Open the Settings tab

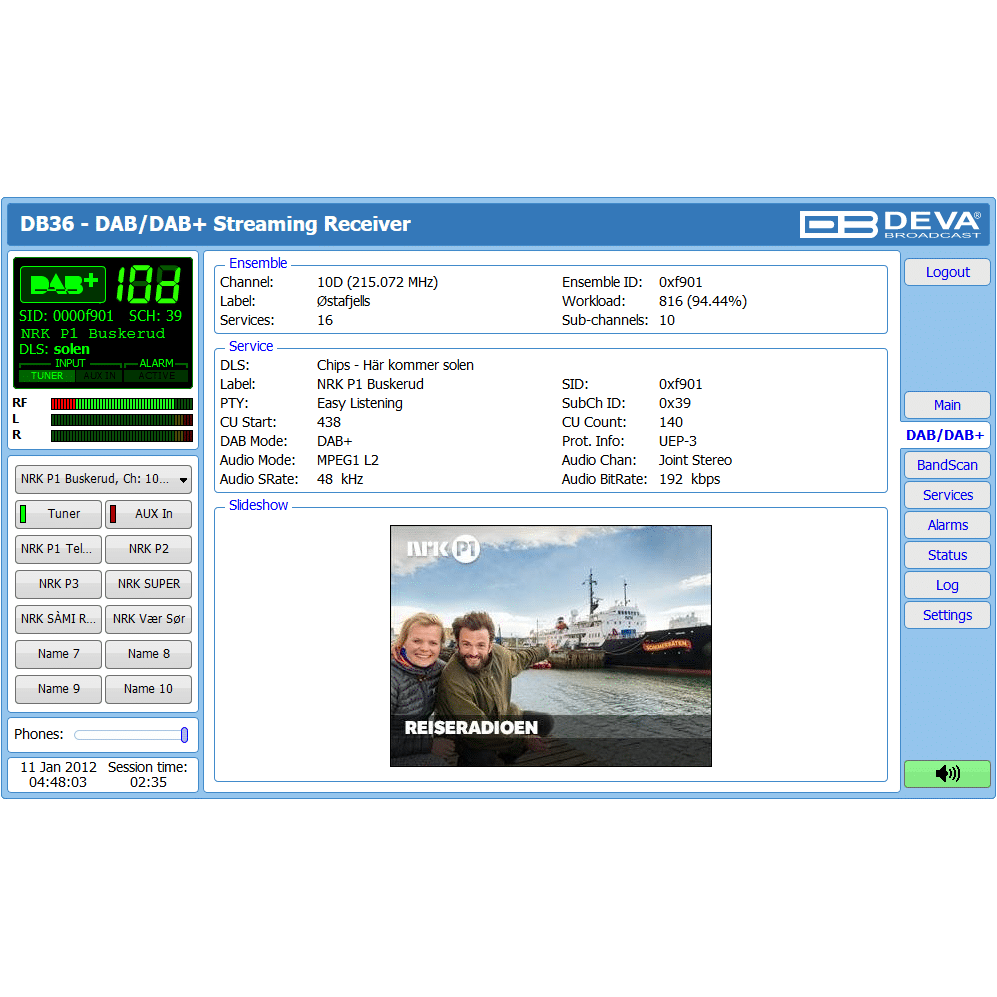(946, 615)
